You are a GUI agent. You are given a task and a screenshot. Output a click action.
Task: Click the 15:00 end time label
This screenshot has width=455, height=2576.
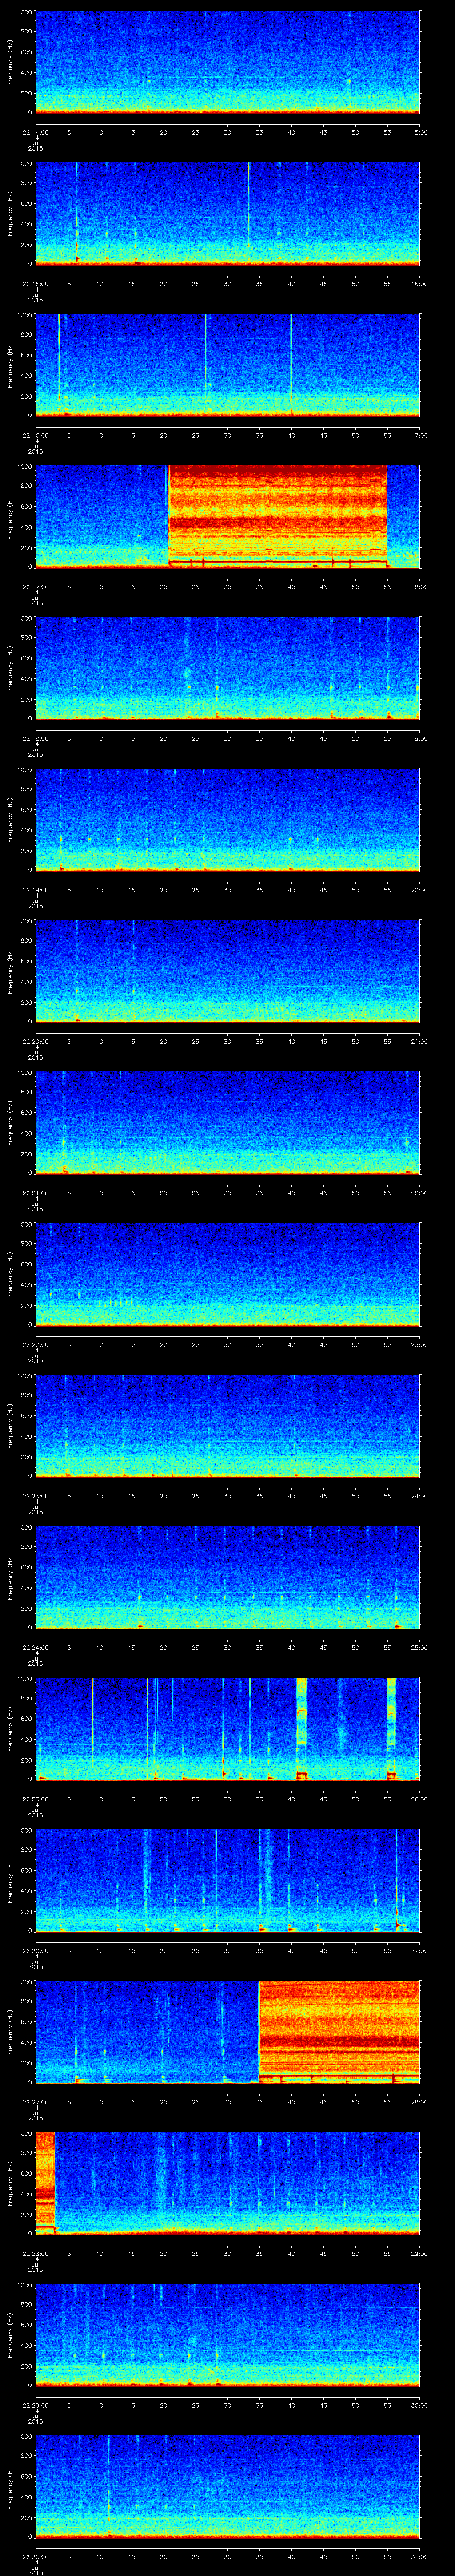(x=420, y=132)
